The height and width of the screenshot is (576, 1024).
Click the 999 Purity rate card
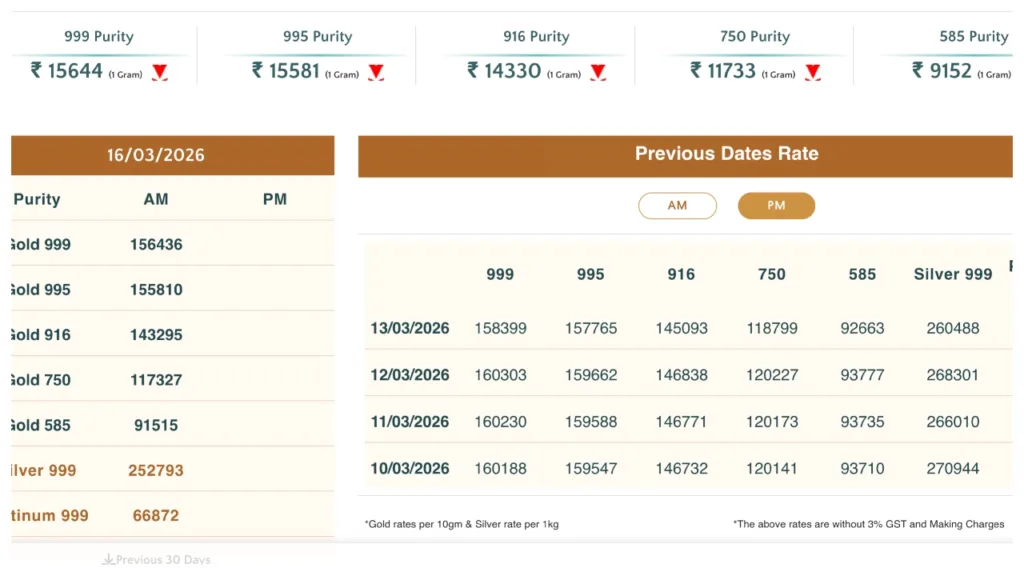pos(99,55)
